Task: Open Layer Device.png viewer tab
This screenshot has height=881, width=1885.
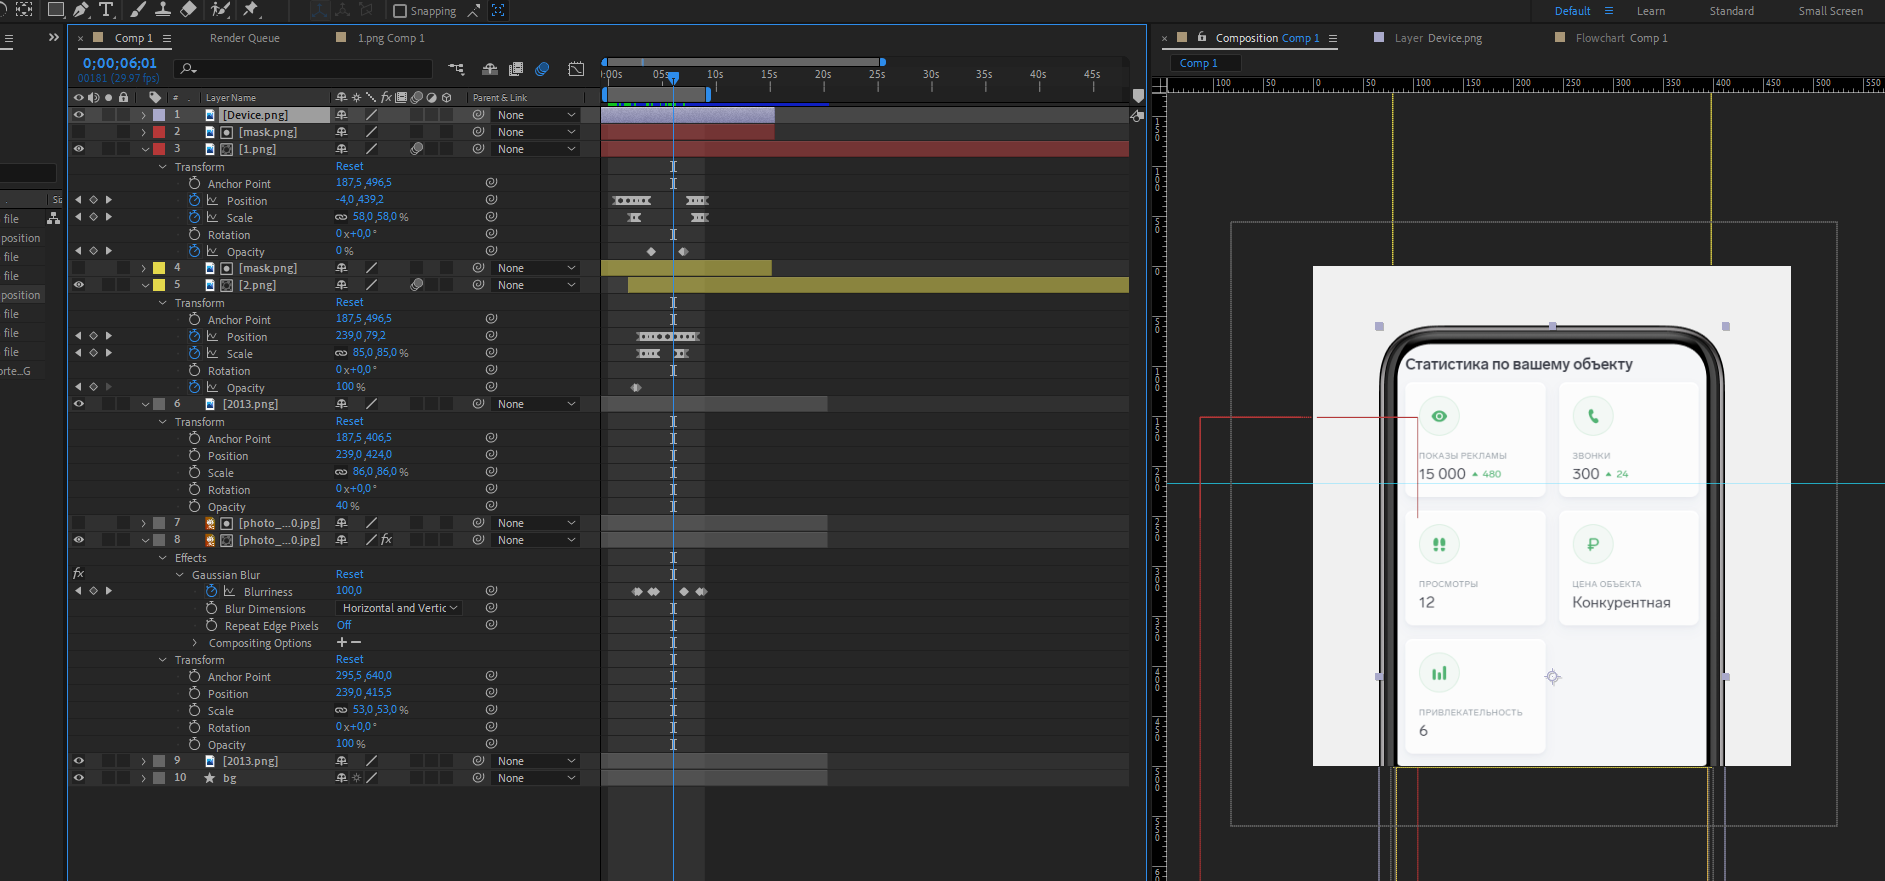Action: tap(1438, 38)
